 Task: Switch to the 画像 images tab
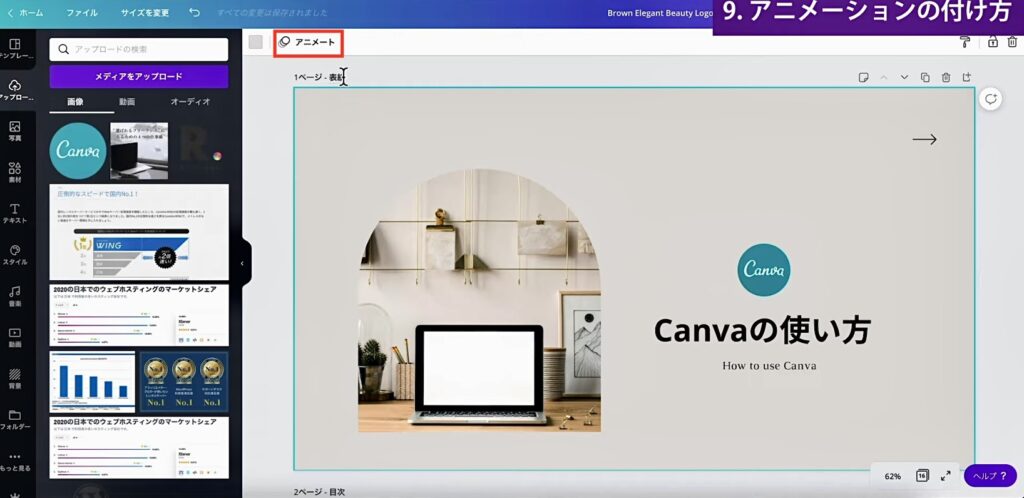coord(76,102)
